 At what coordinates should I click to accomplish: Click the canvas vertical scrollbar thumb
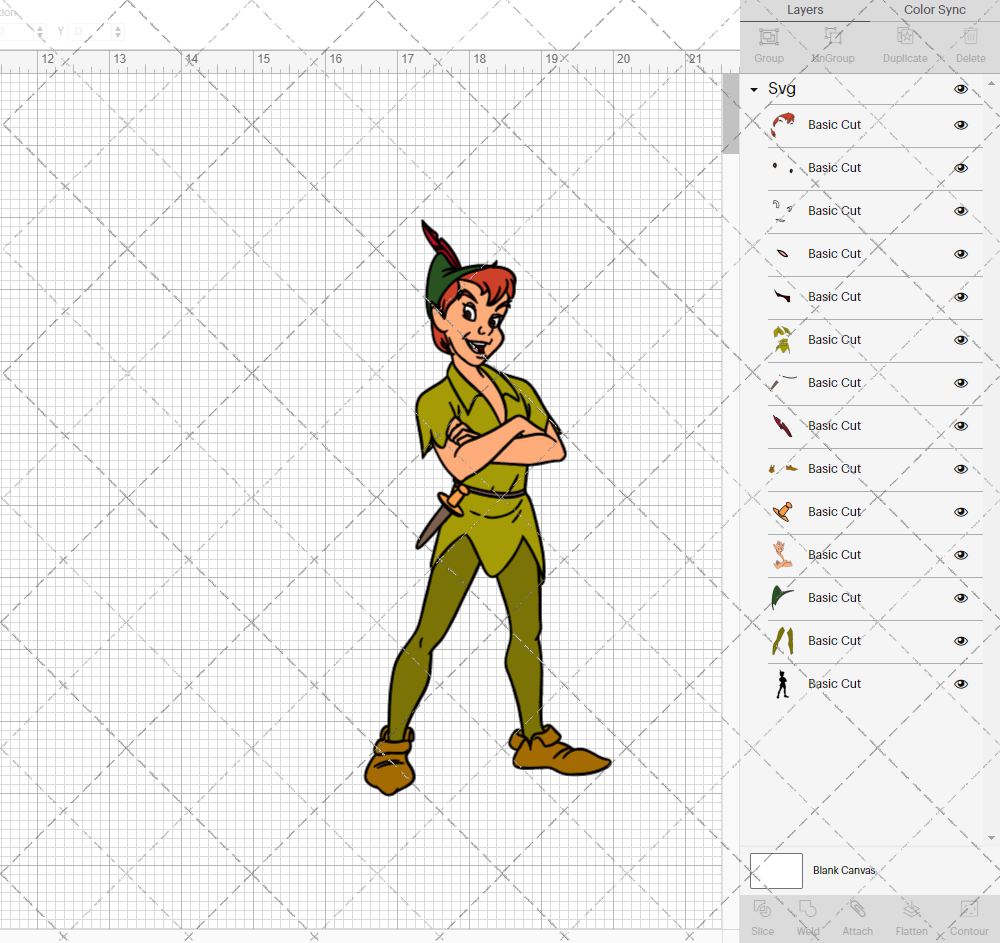coord(730,113)
